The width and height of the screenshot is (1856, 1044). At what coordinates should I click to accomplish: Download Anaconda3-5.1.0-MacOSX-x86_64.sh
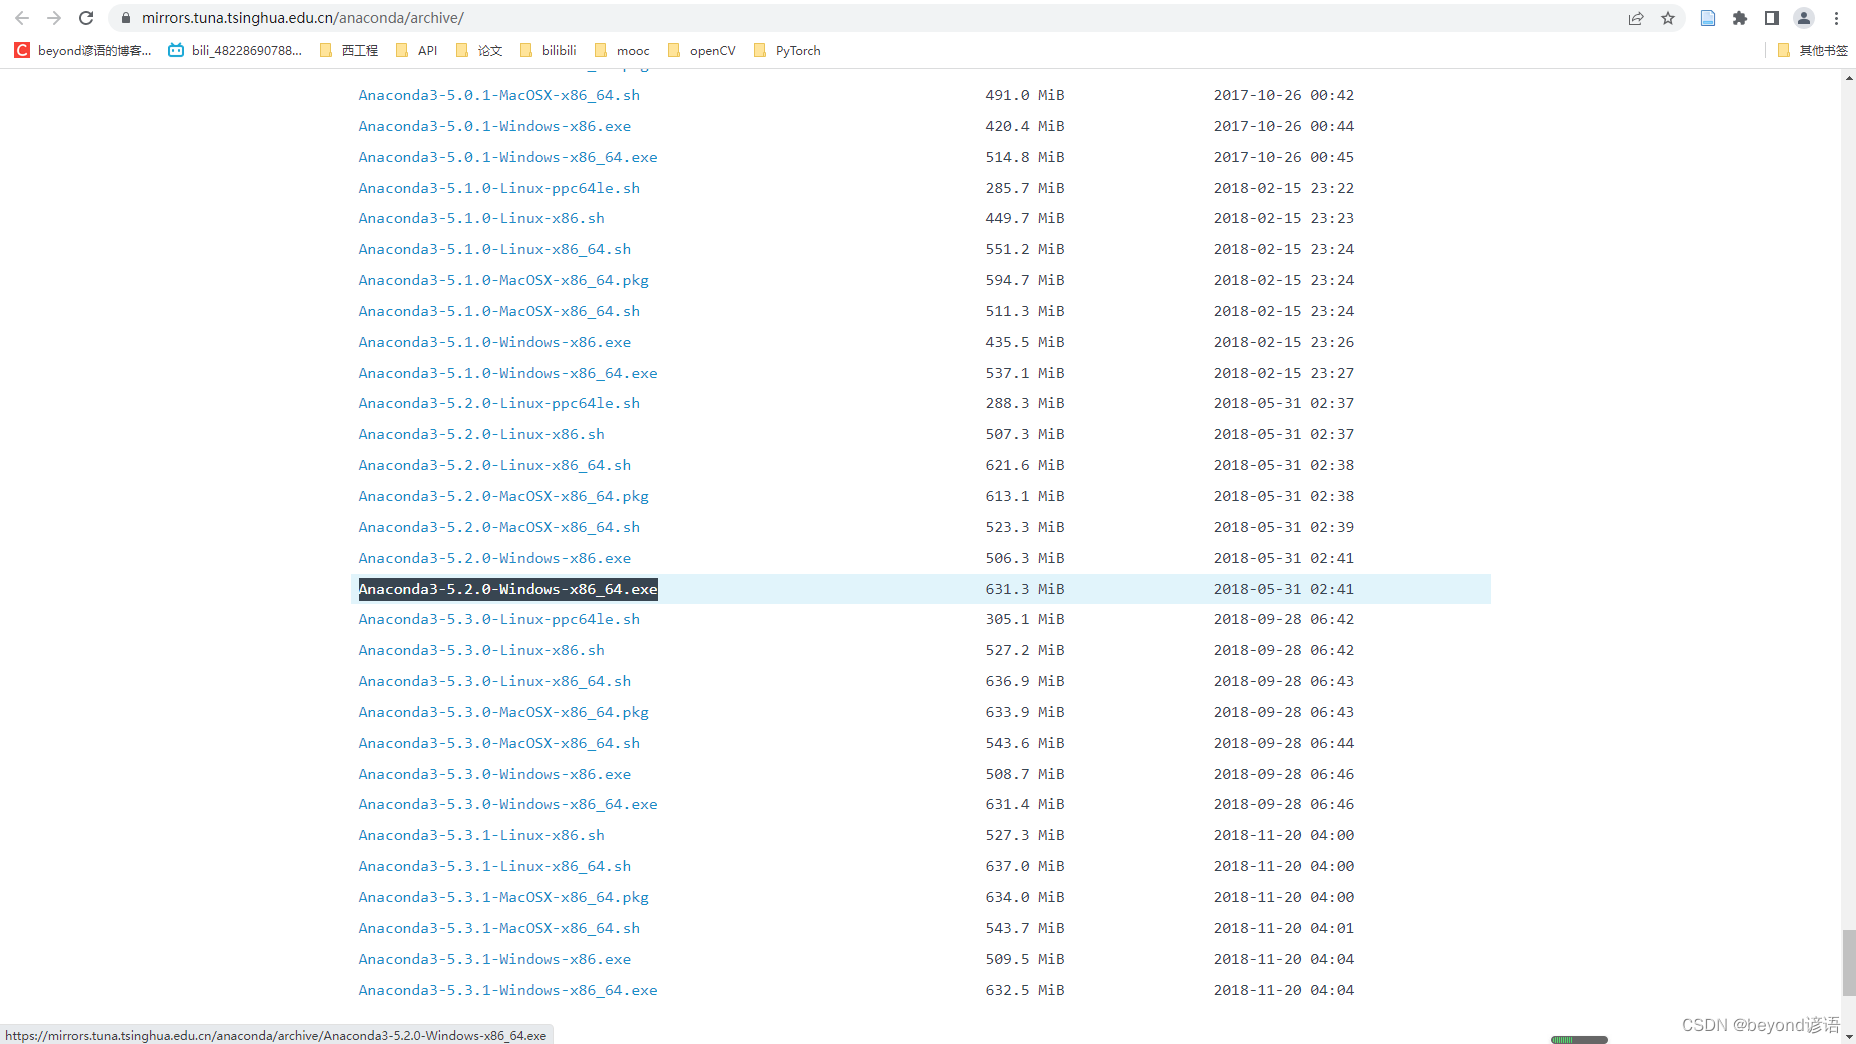tap(499, 311)
